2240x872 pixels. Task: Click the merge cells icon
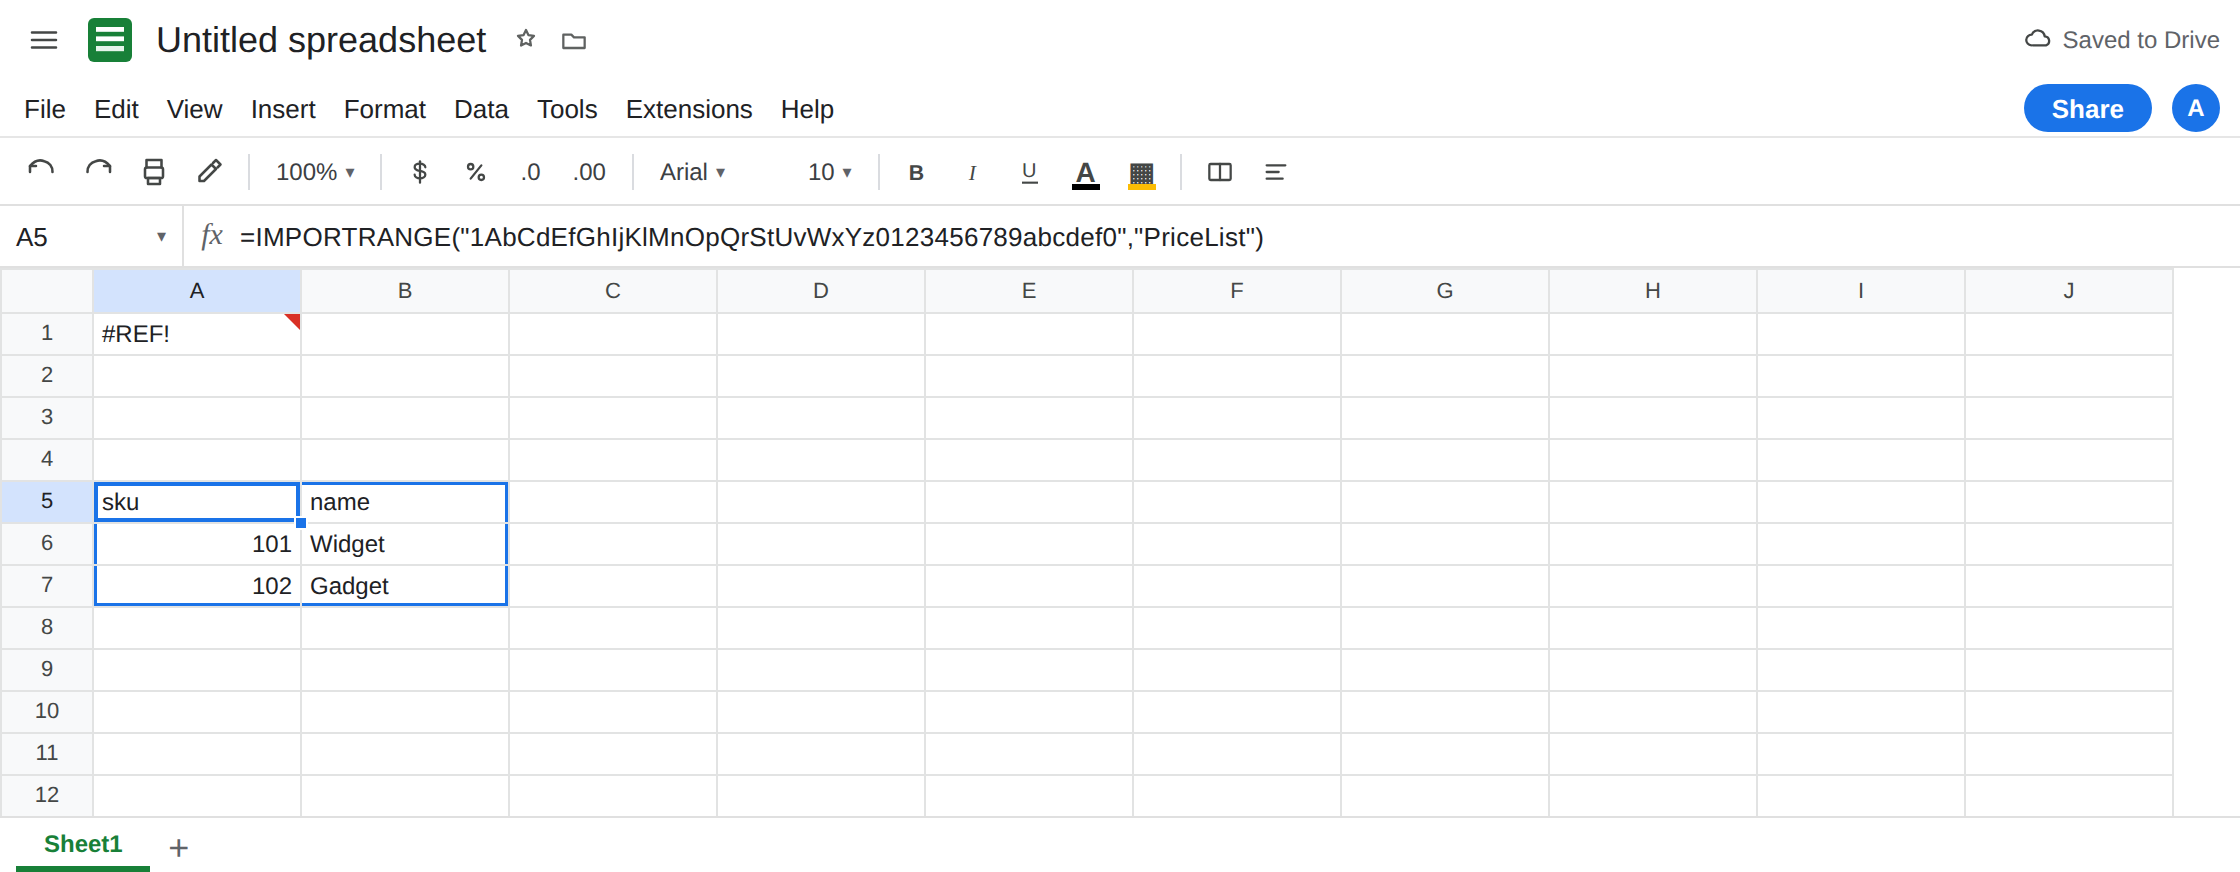tap(1220, 172)
